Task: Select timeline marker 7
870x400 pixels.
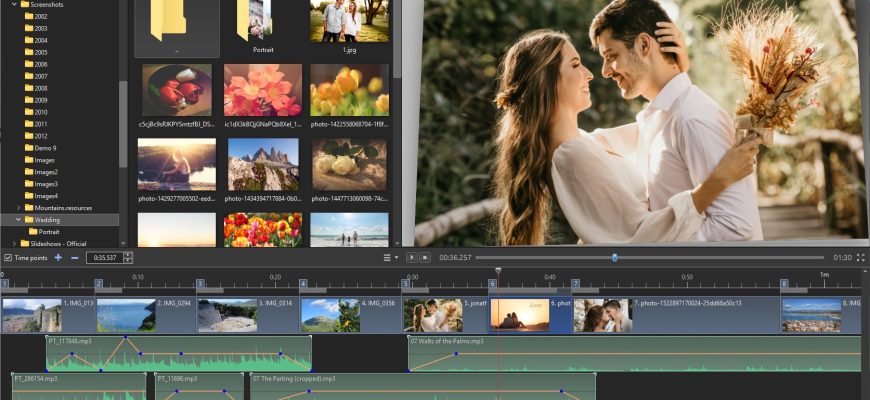Action: pos(575,283)
